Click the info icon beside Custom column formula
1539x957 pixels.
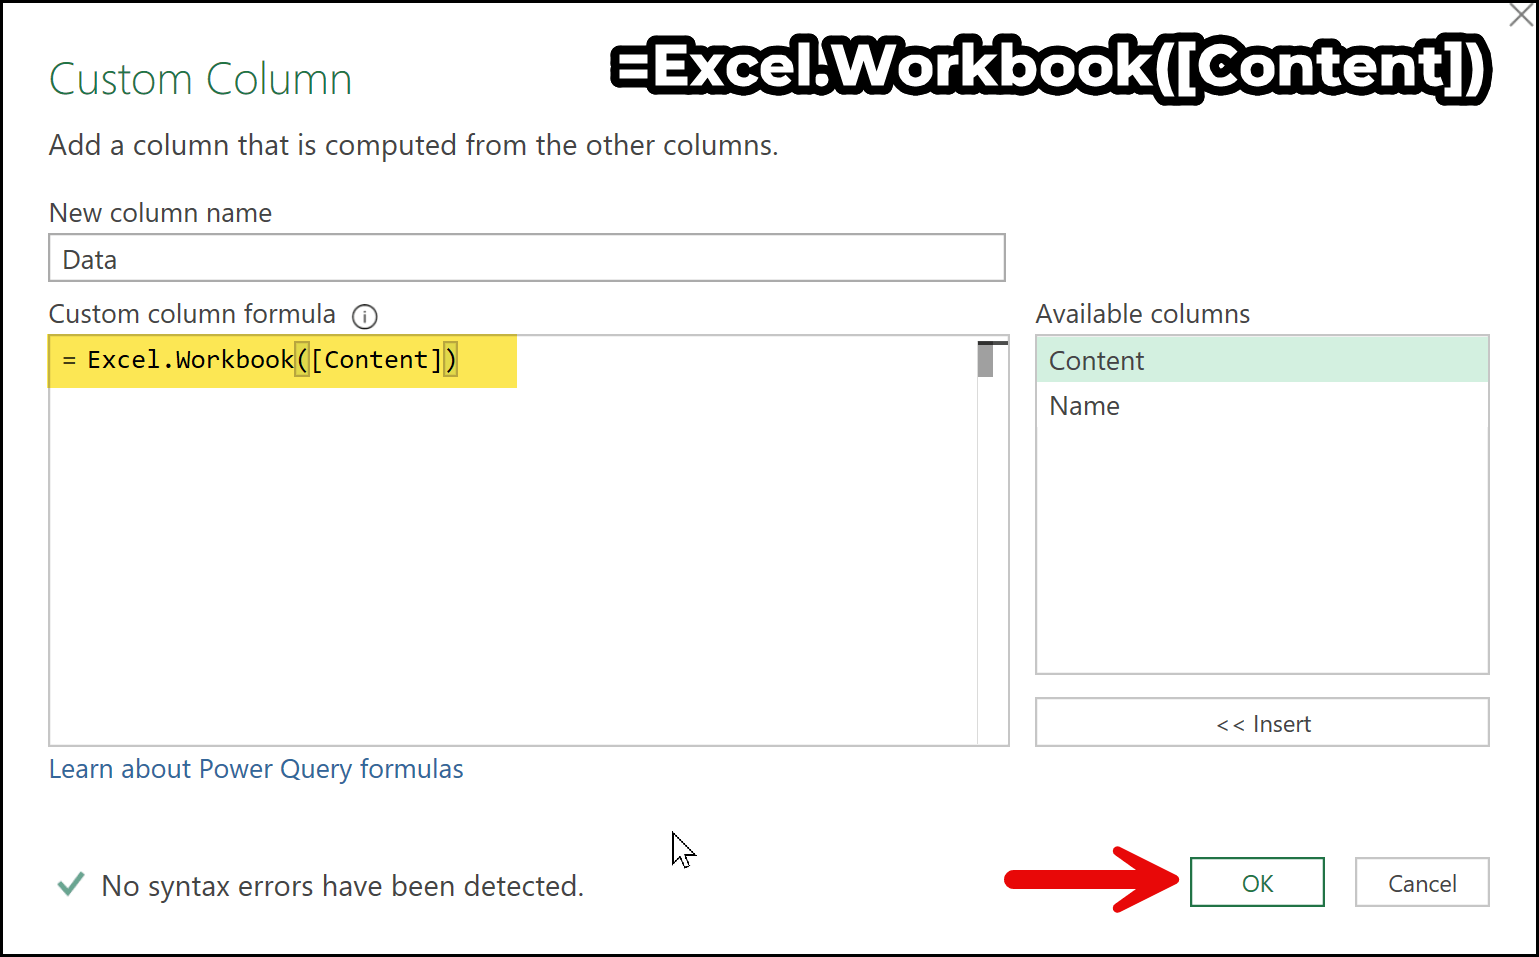(365, 317)
